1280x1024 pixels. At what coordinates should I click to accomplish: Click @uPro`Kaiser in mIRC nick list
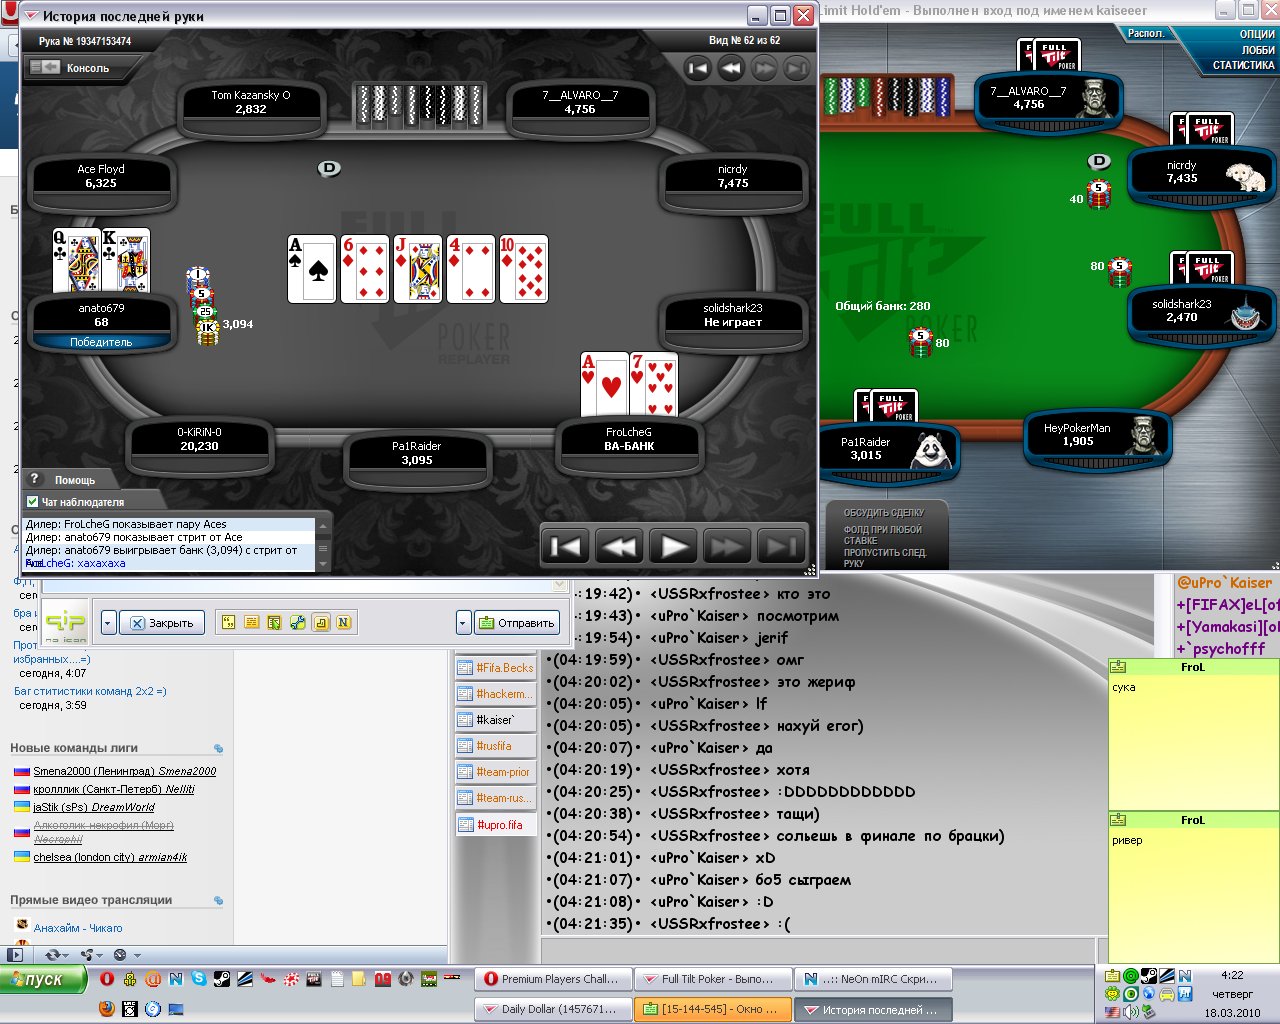click(x=1224, y=583)
